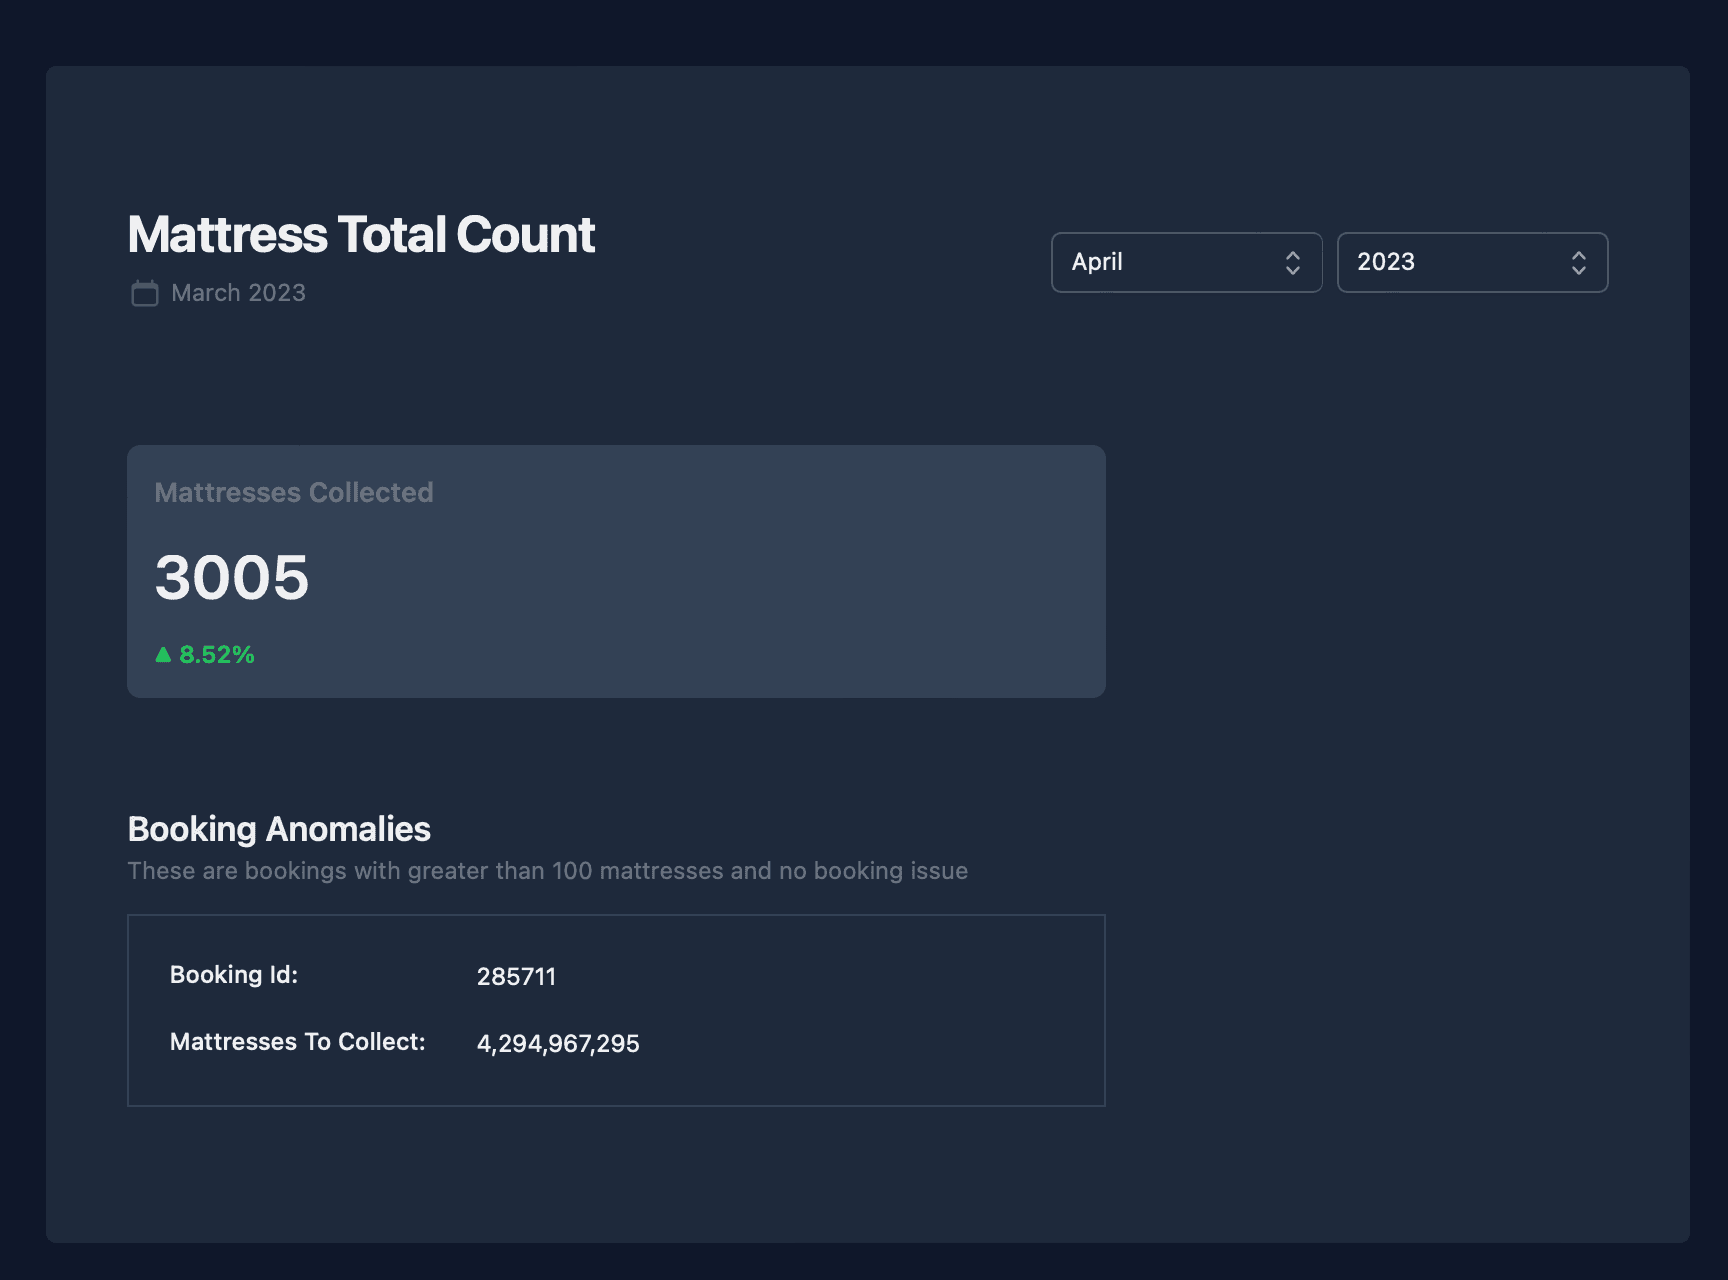Click the up-down chevron in 2023 selector
Image resolution: width=1728 pixels, height=1280 pixels.
1578,263
